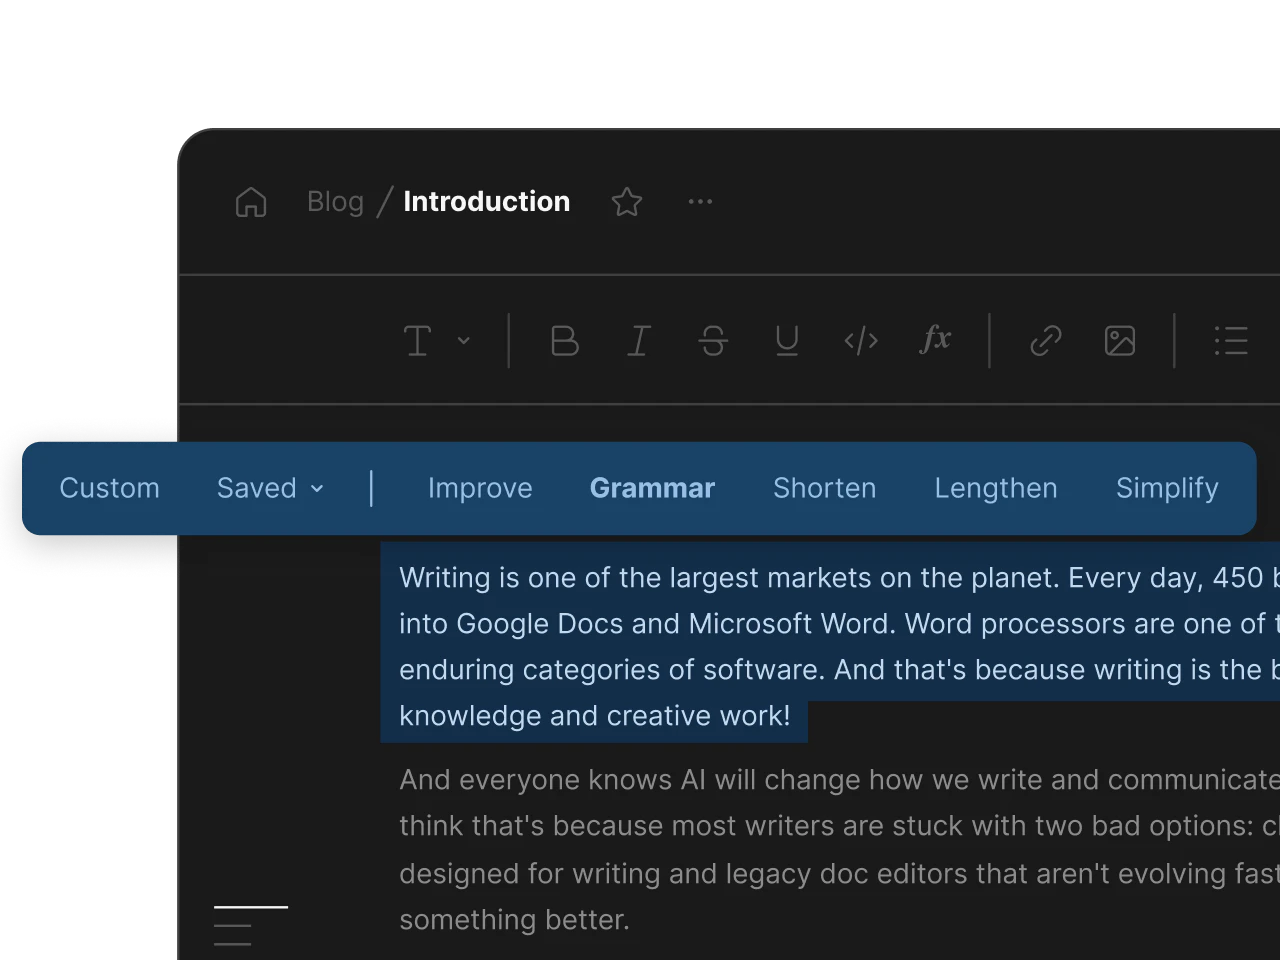Toggle underline formatting
The image size is (1280, 960).
coord(787,341)
